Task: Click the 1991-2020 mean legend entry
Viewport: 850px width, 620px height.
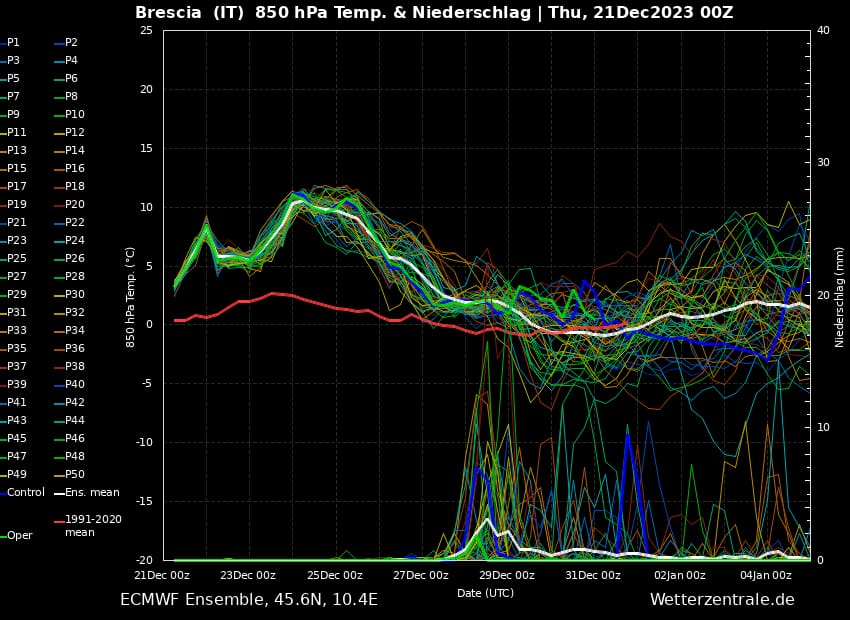Action: 91,526
